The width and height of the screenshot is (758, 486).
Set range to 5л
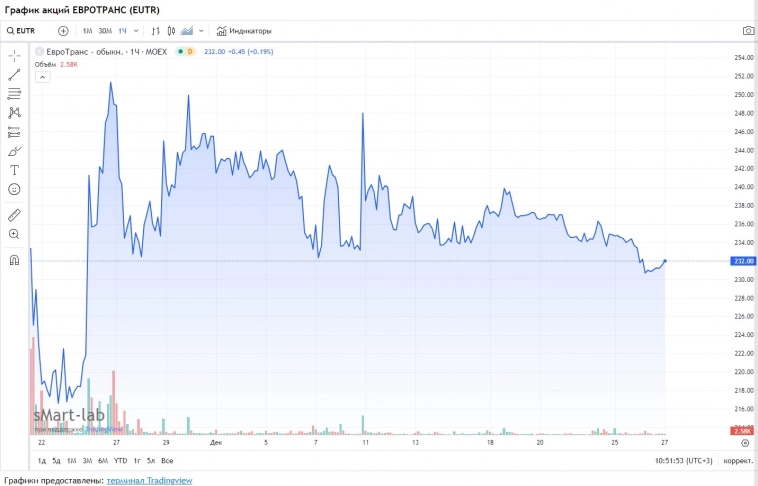(151, 461)
